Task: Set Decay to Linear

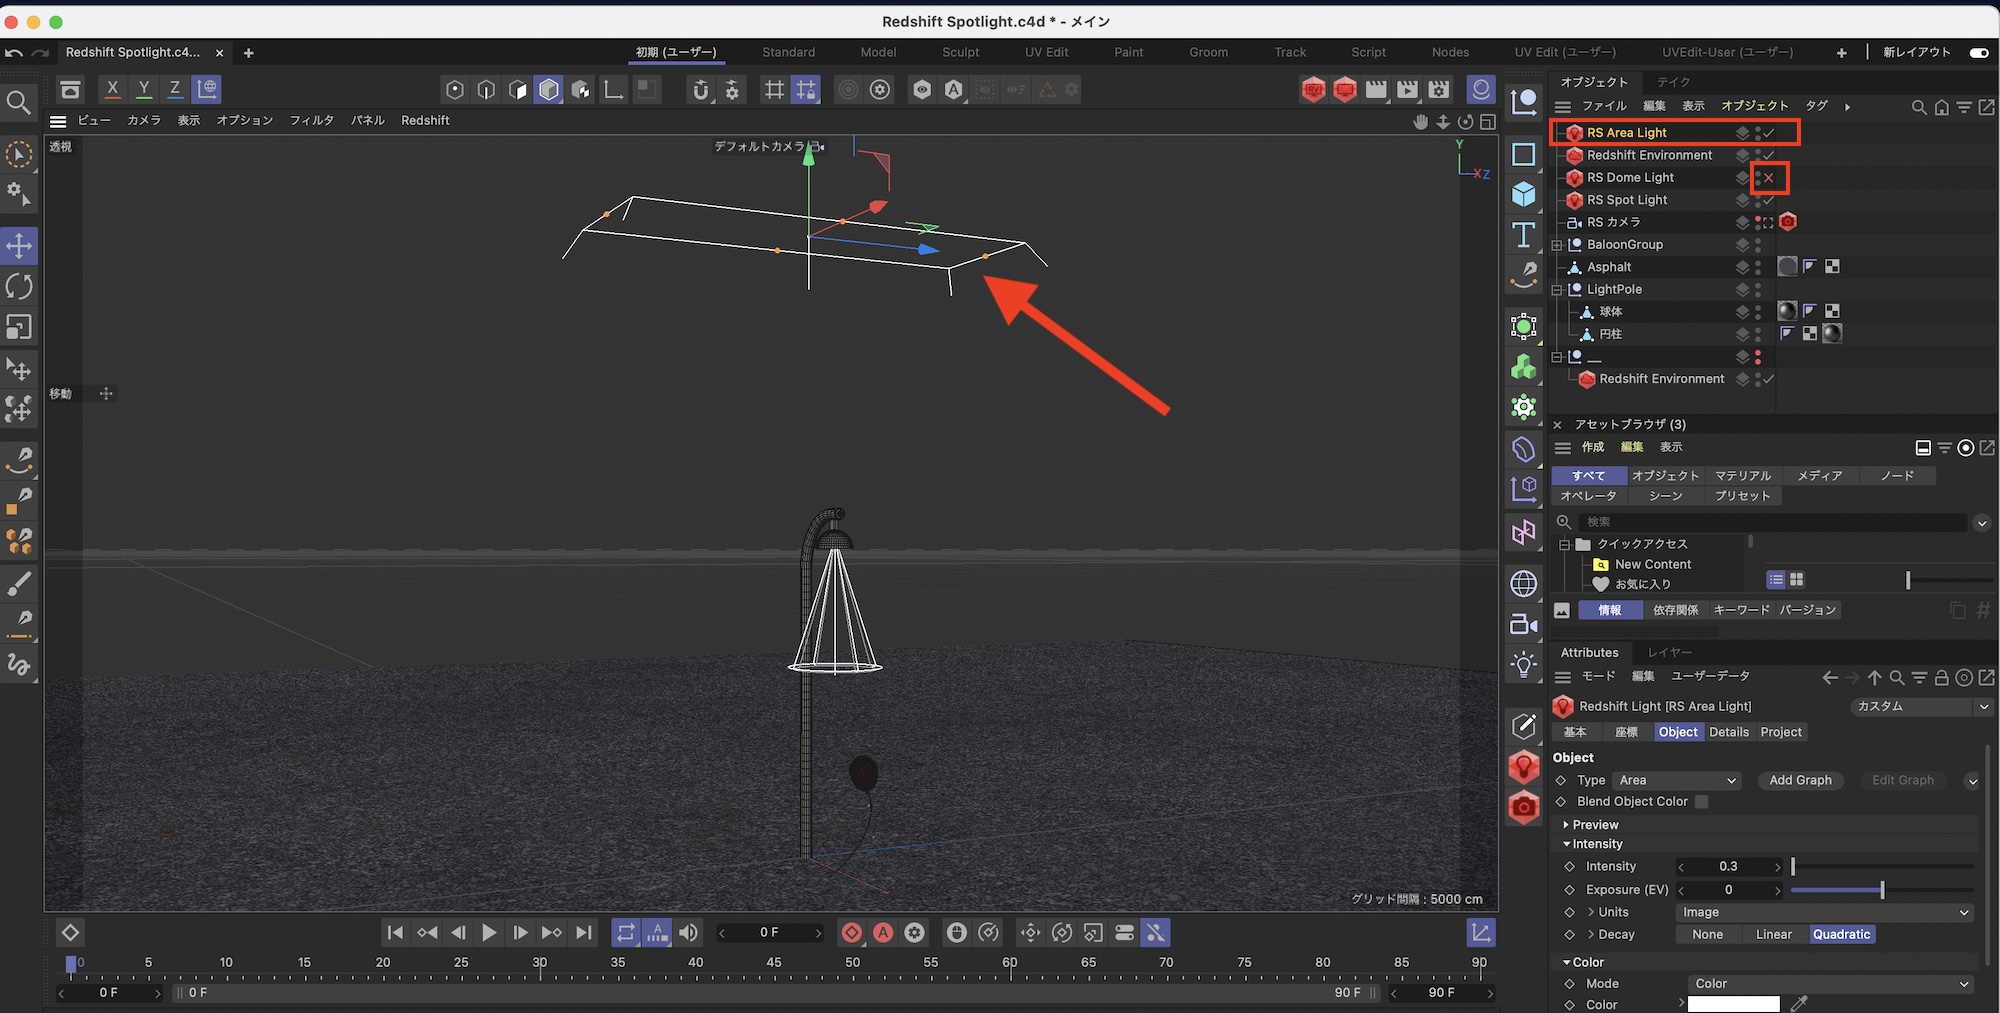Action: point(1773,934)
